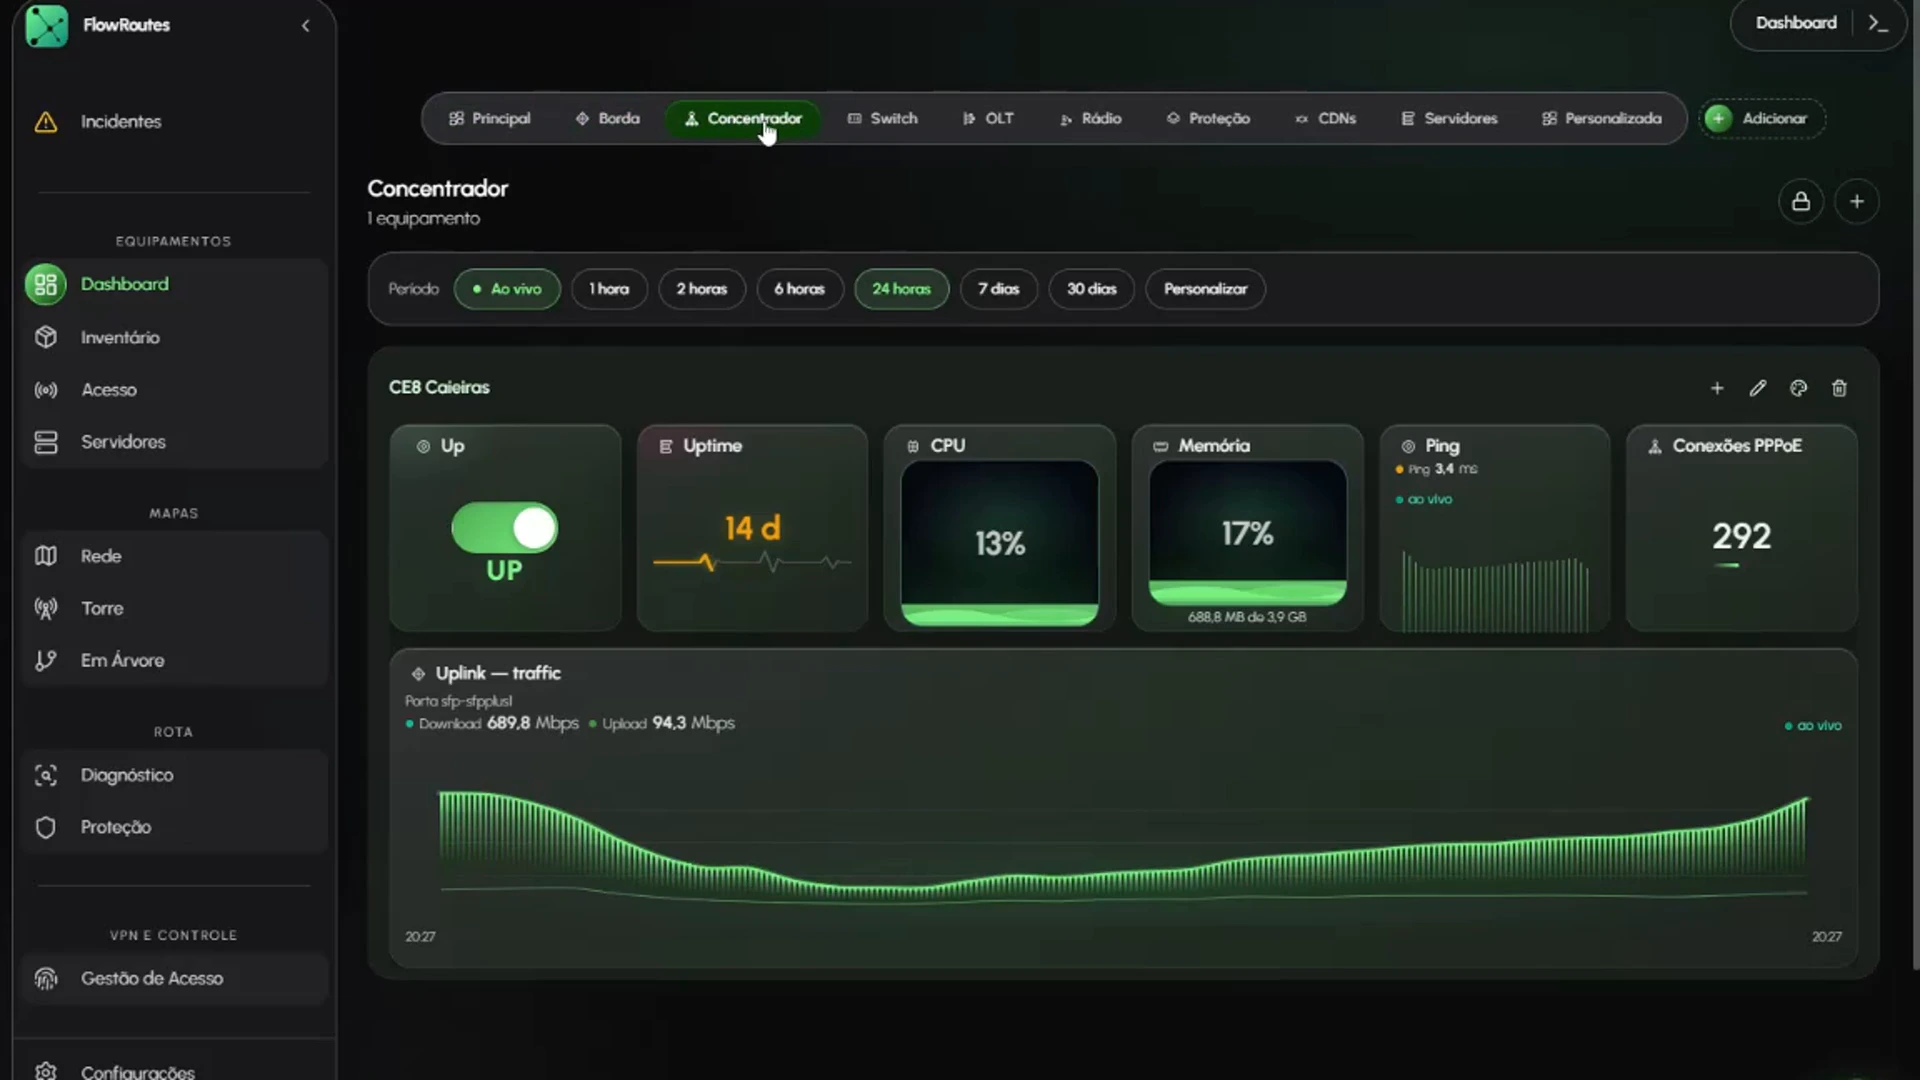
Task: Add a widget to CE8 Caieiras
Action: (1717, 388)
